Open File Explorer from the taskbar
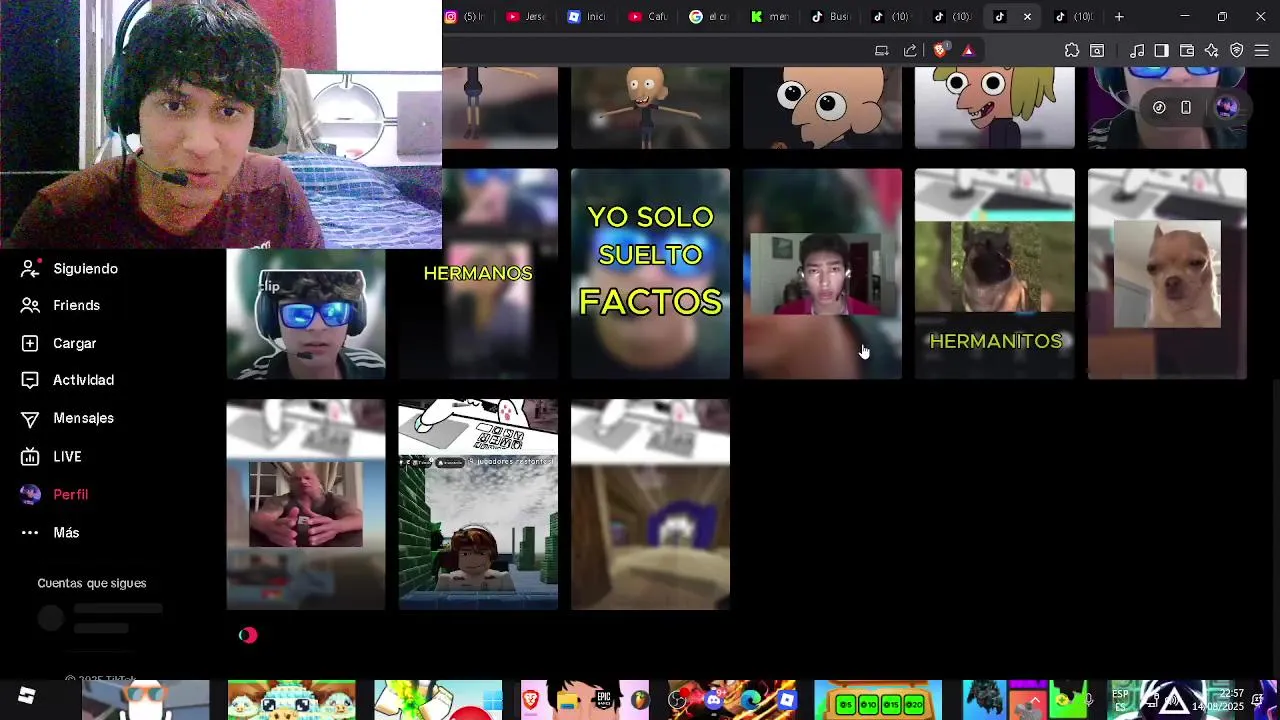Viewport: 1280px width, 720px height. coord(567,700)
